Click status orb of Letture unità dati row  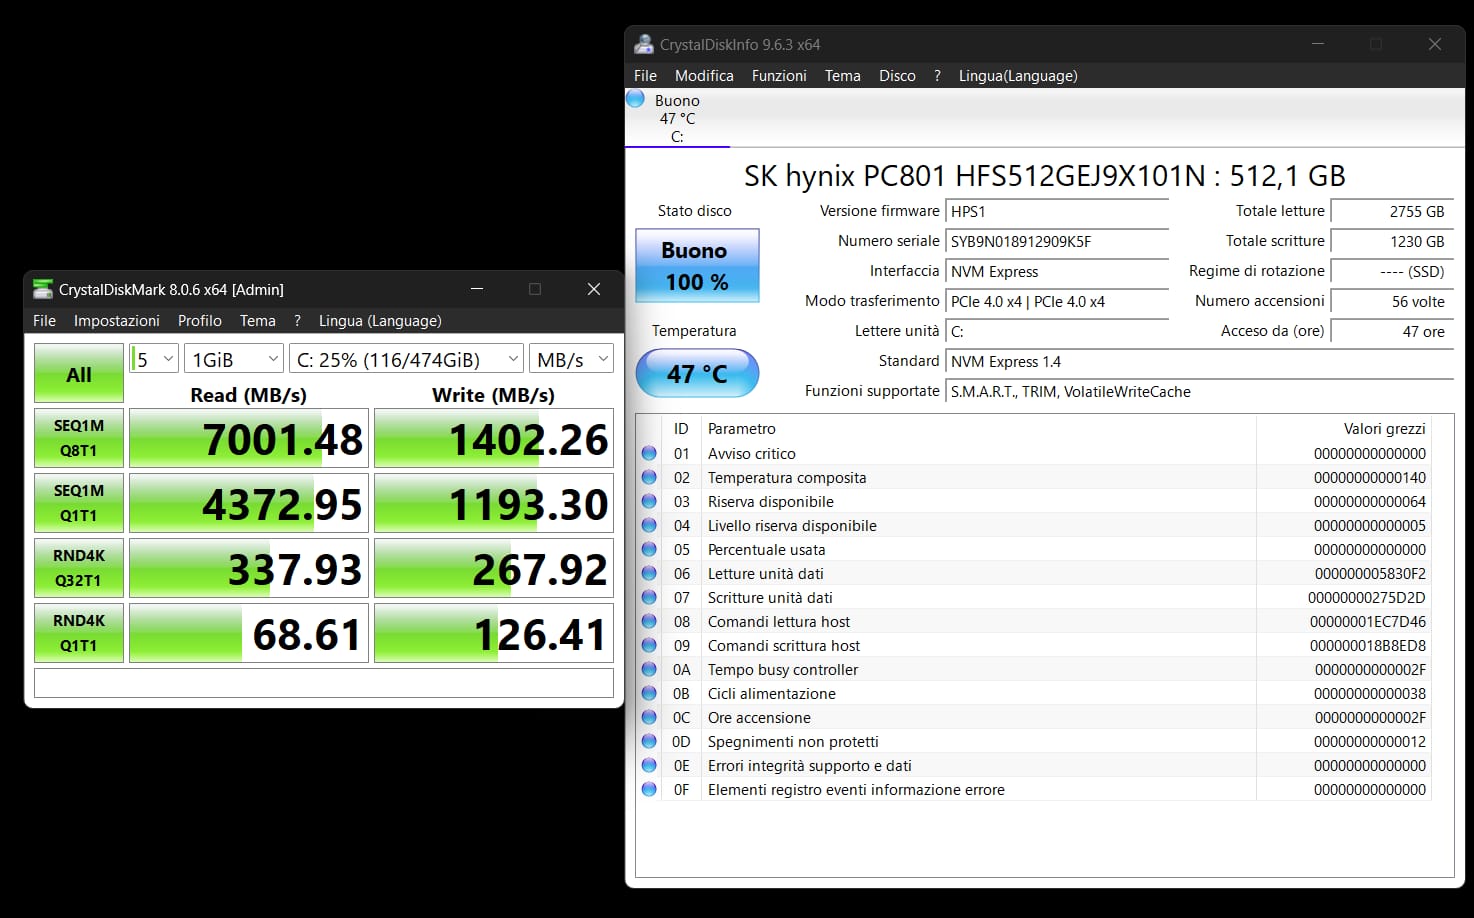click(x=649, y=573)
